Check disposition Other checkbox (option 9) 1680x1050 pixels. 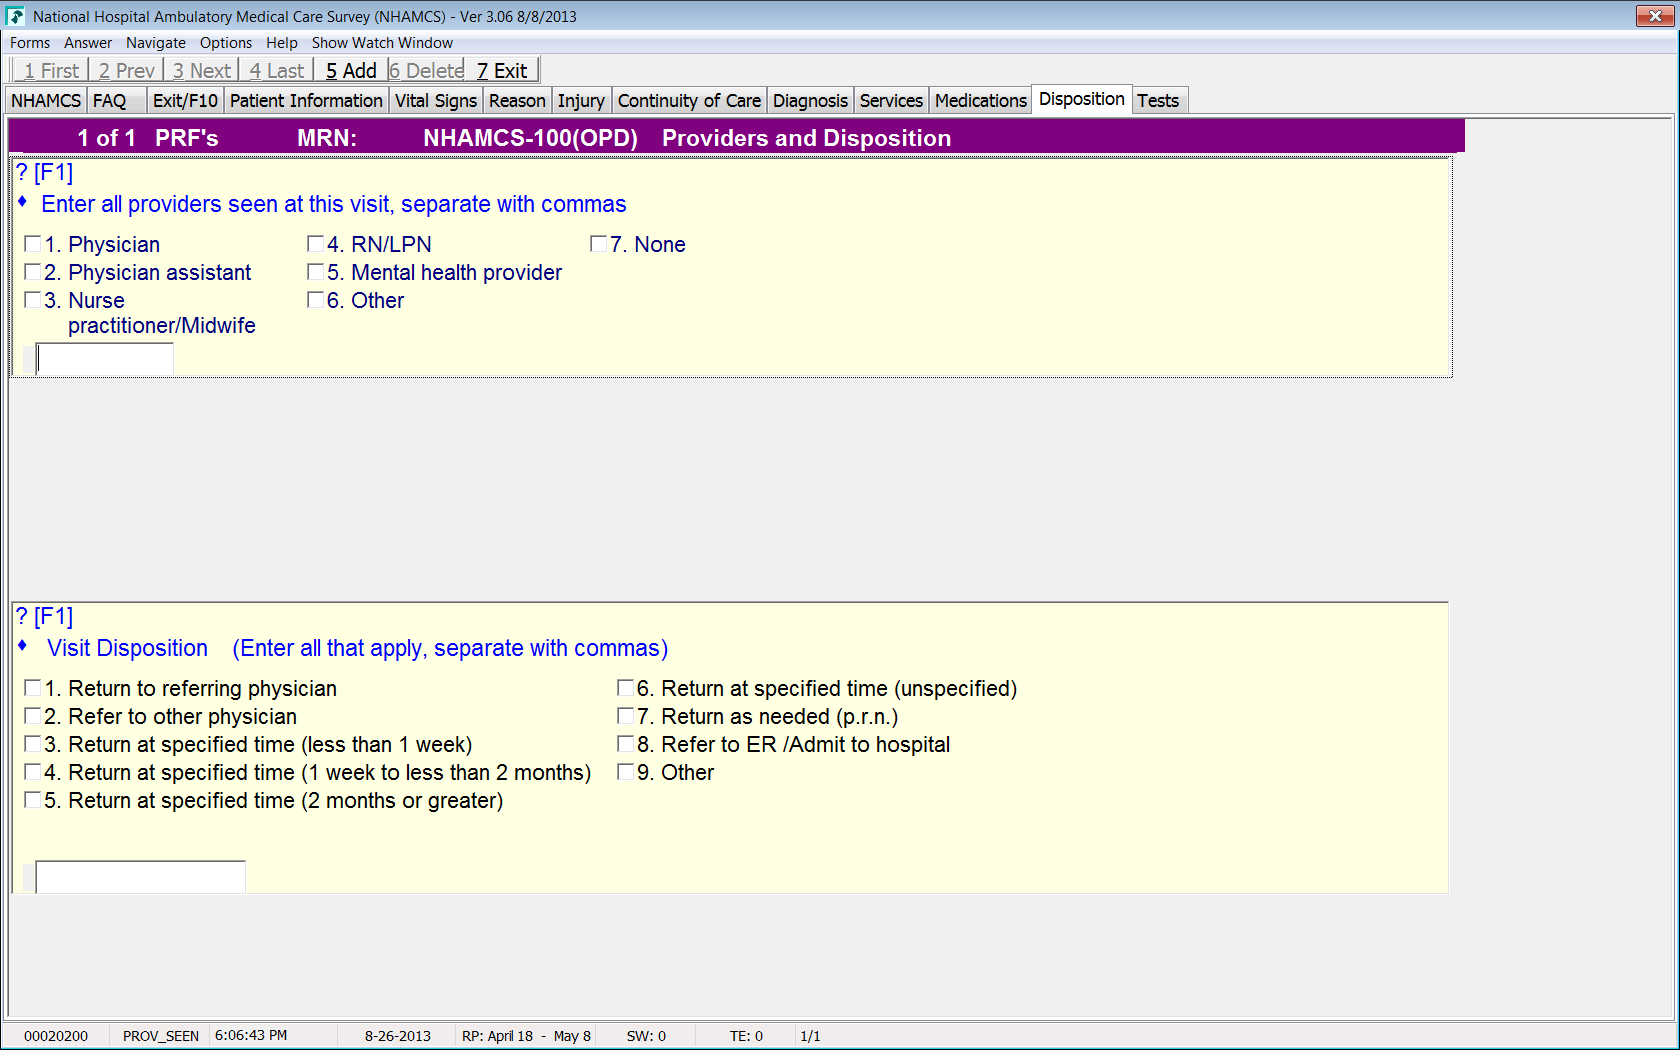(626, 772)
